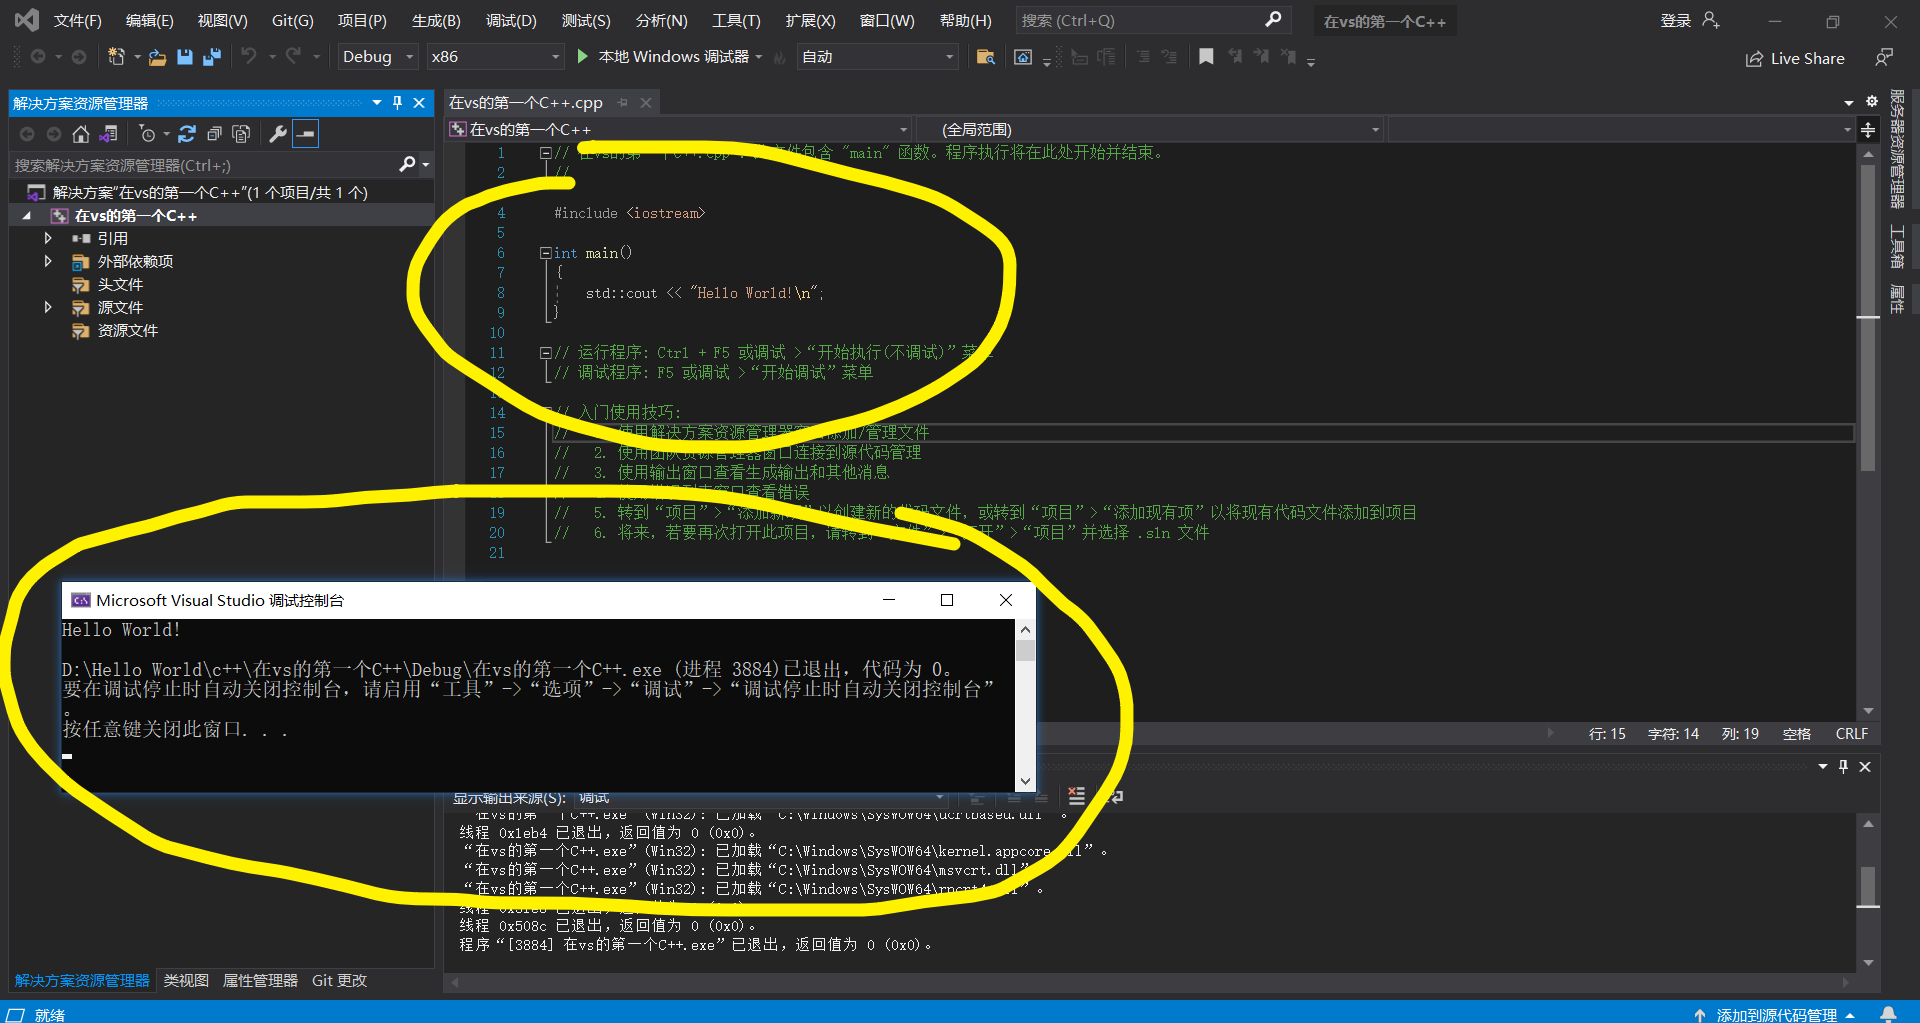Switch views icon in Solution Explorer

tap(109, 134)
